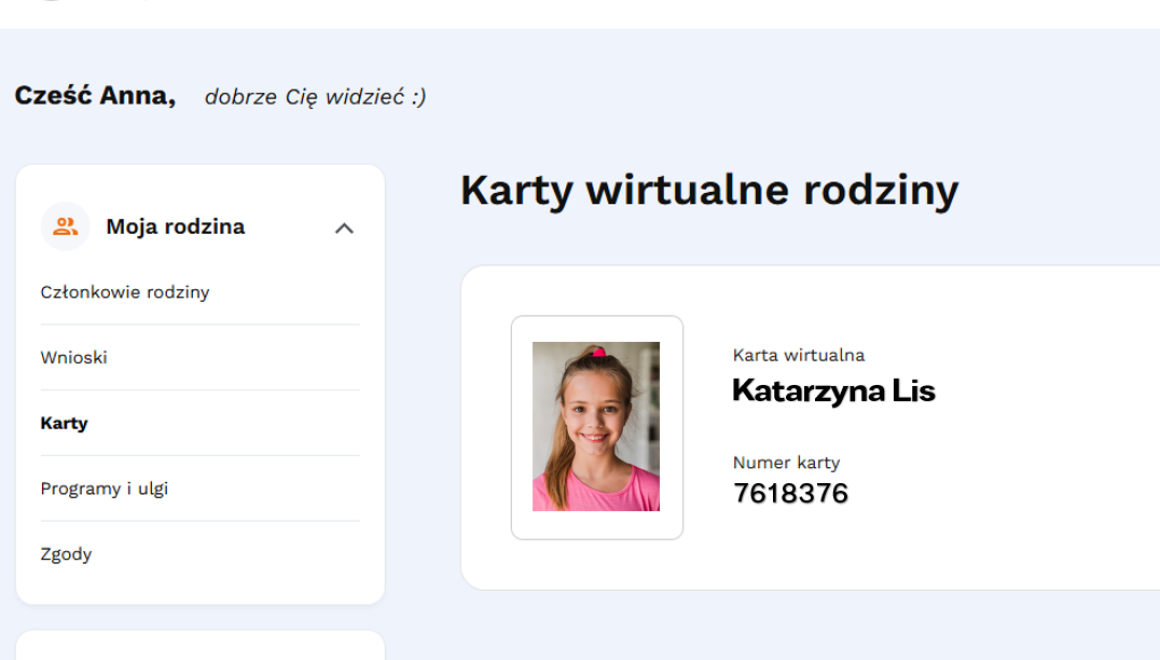Click the Cześć Anna greeting
The width and height of the screenshot is (1160, 660).
(x=95, y=95)
